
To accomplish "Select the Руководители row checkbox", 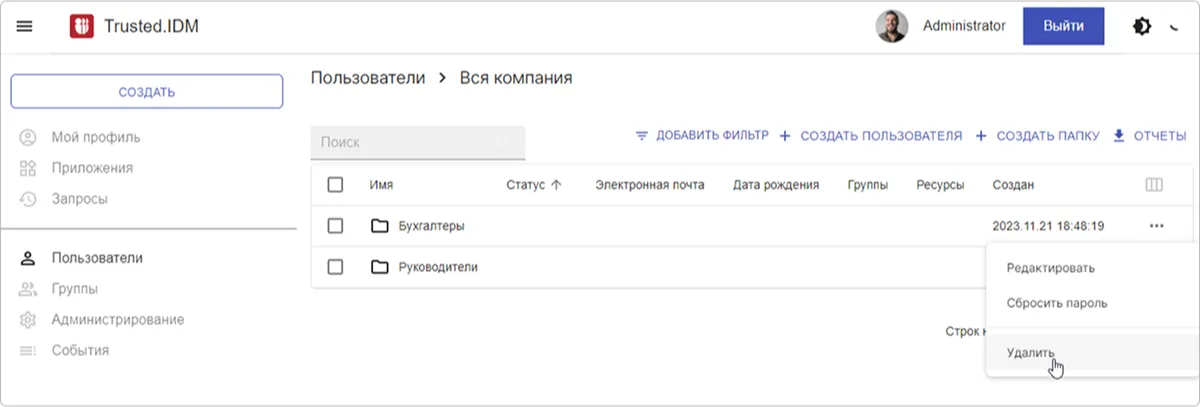I will [x=336, y=267].
